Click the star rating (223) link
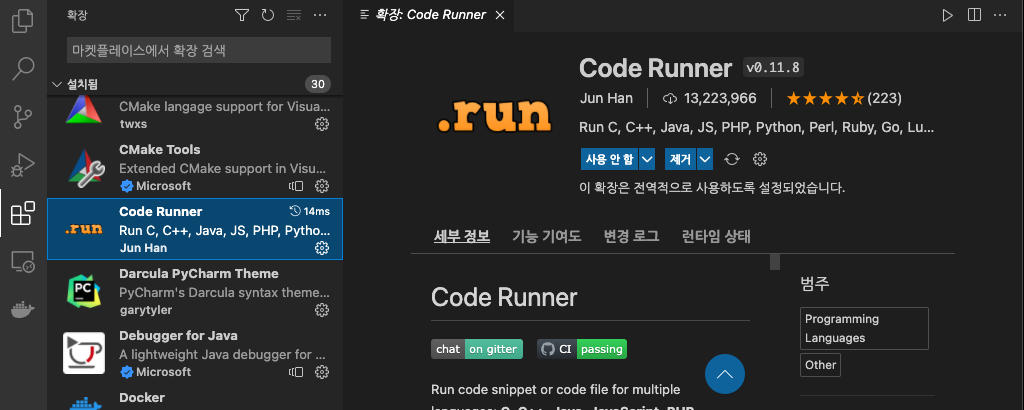Image resolution: width=1024 pixels, height=410 pixels. point(844,99)
